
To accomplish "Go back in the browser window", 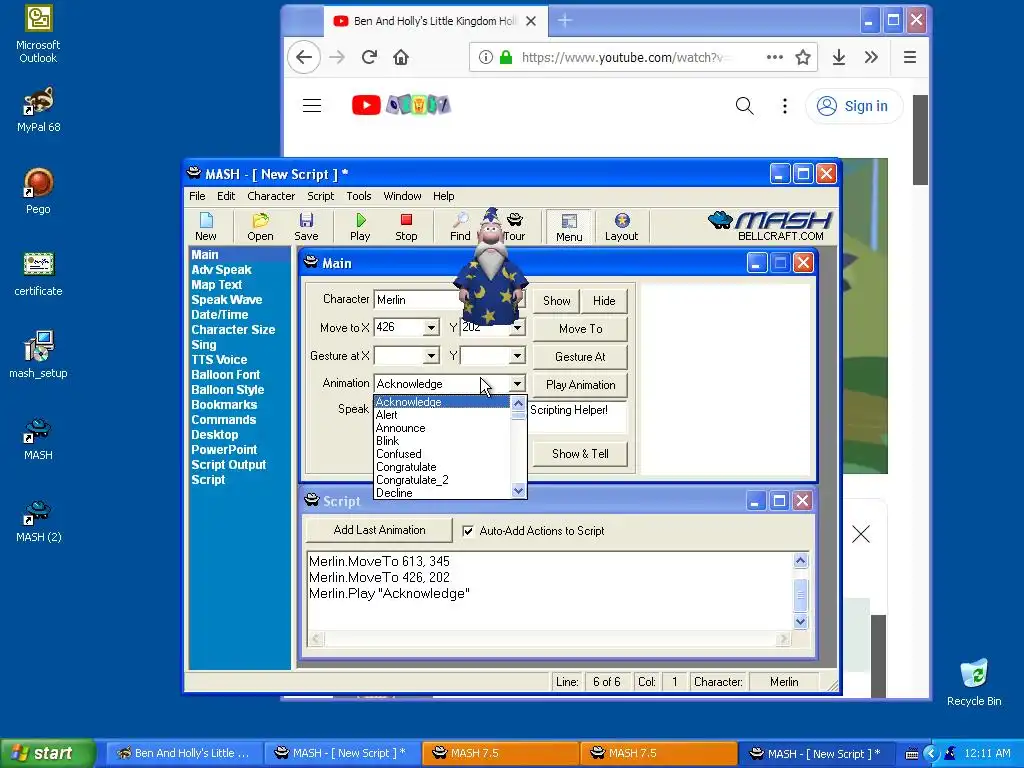I will 304,57.
